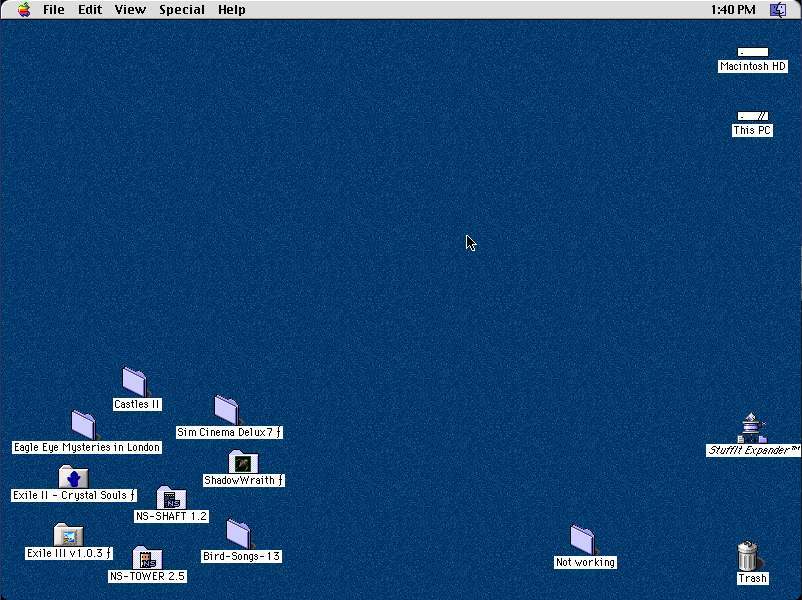Open the Apple menu

[23, 10]
